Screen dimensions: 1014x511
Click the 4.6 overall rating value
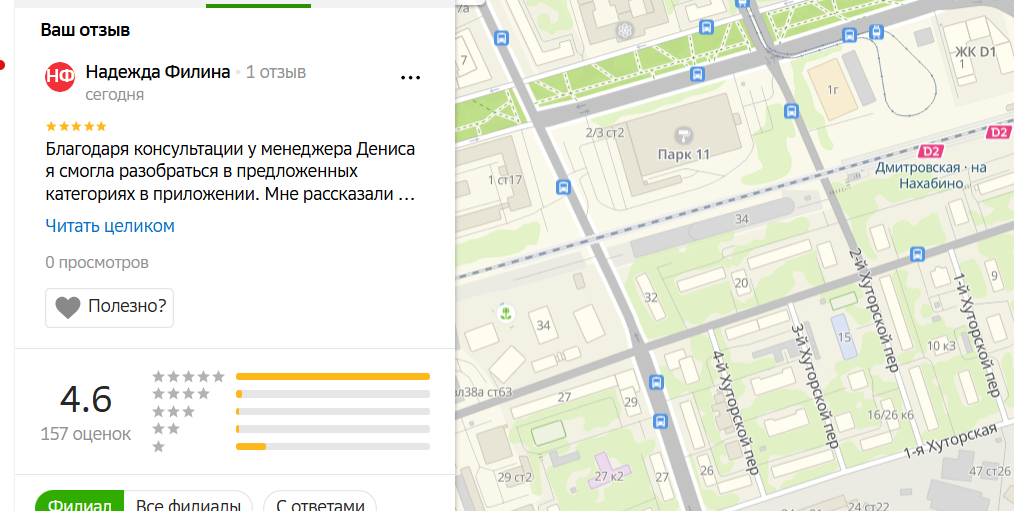coord(86,399)
